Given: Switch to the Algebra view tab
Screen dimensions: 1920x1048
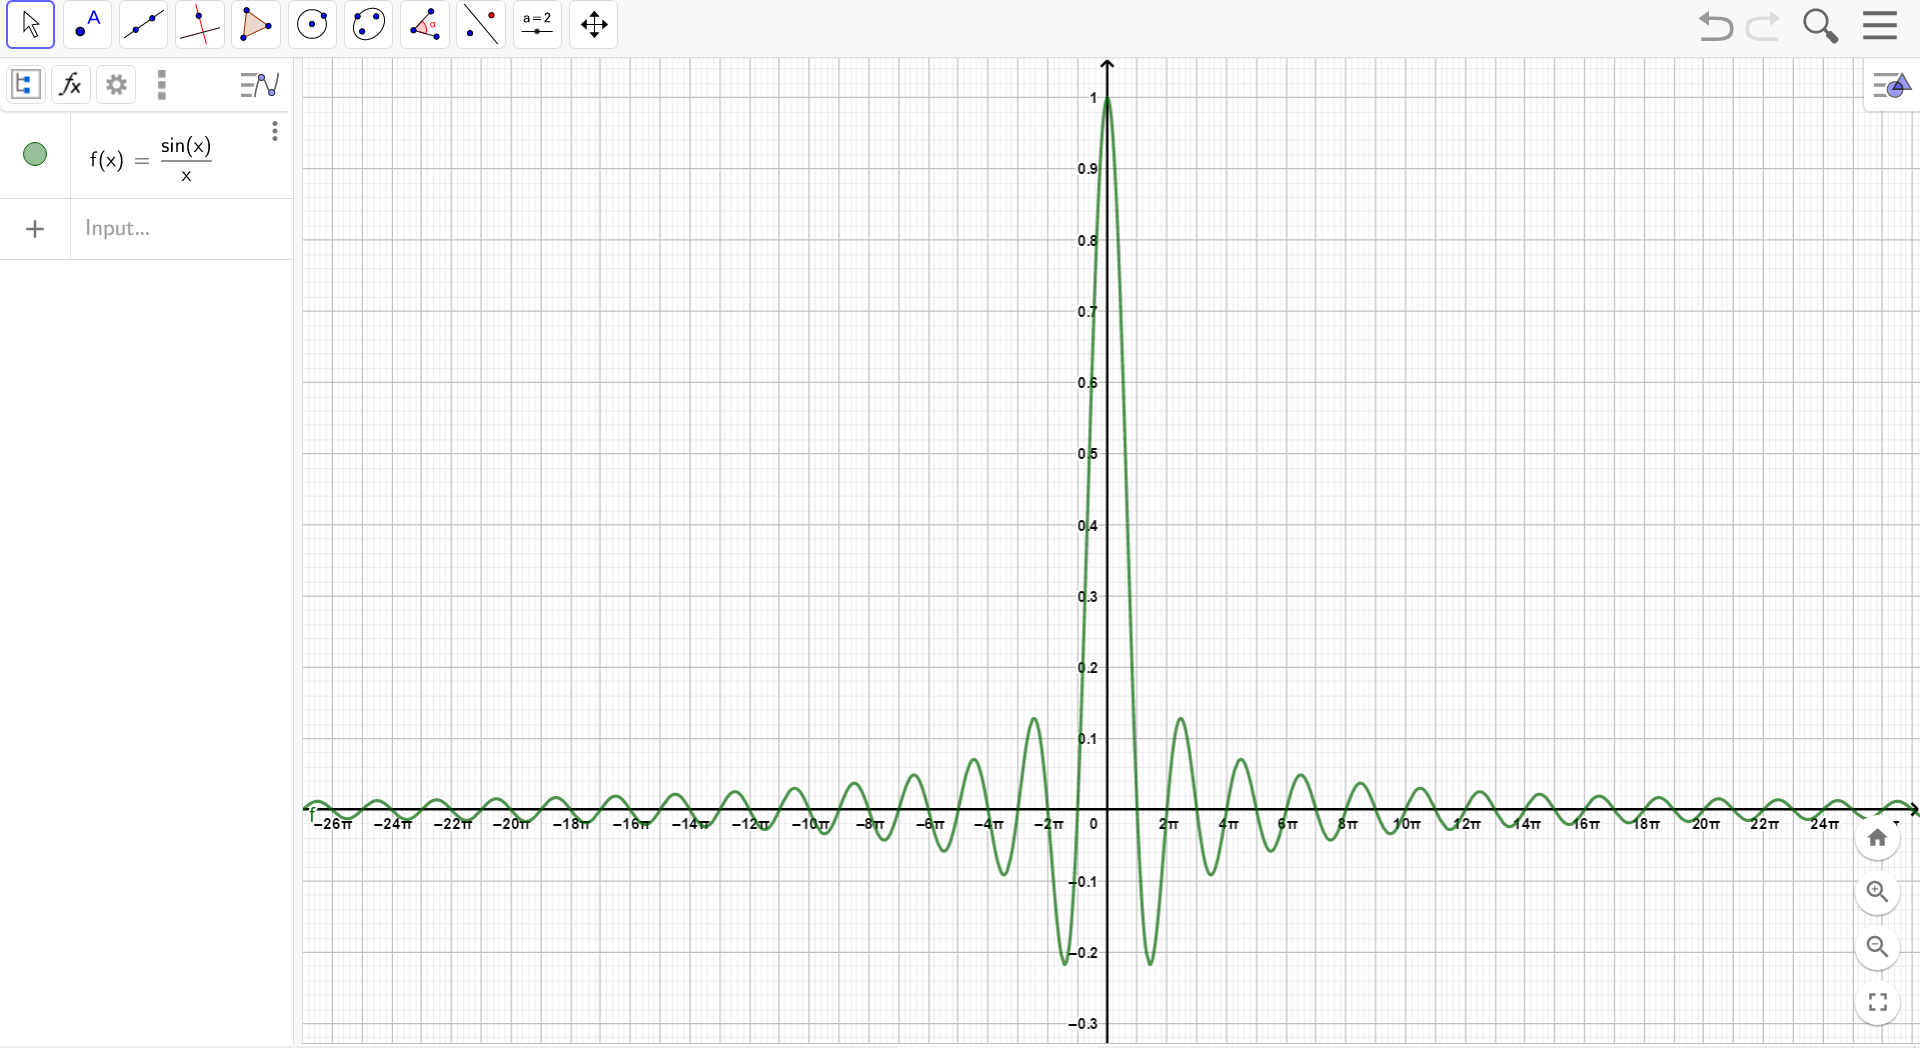Looking at the screenshot, I should (25, 85).
